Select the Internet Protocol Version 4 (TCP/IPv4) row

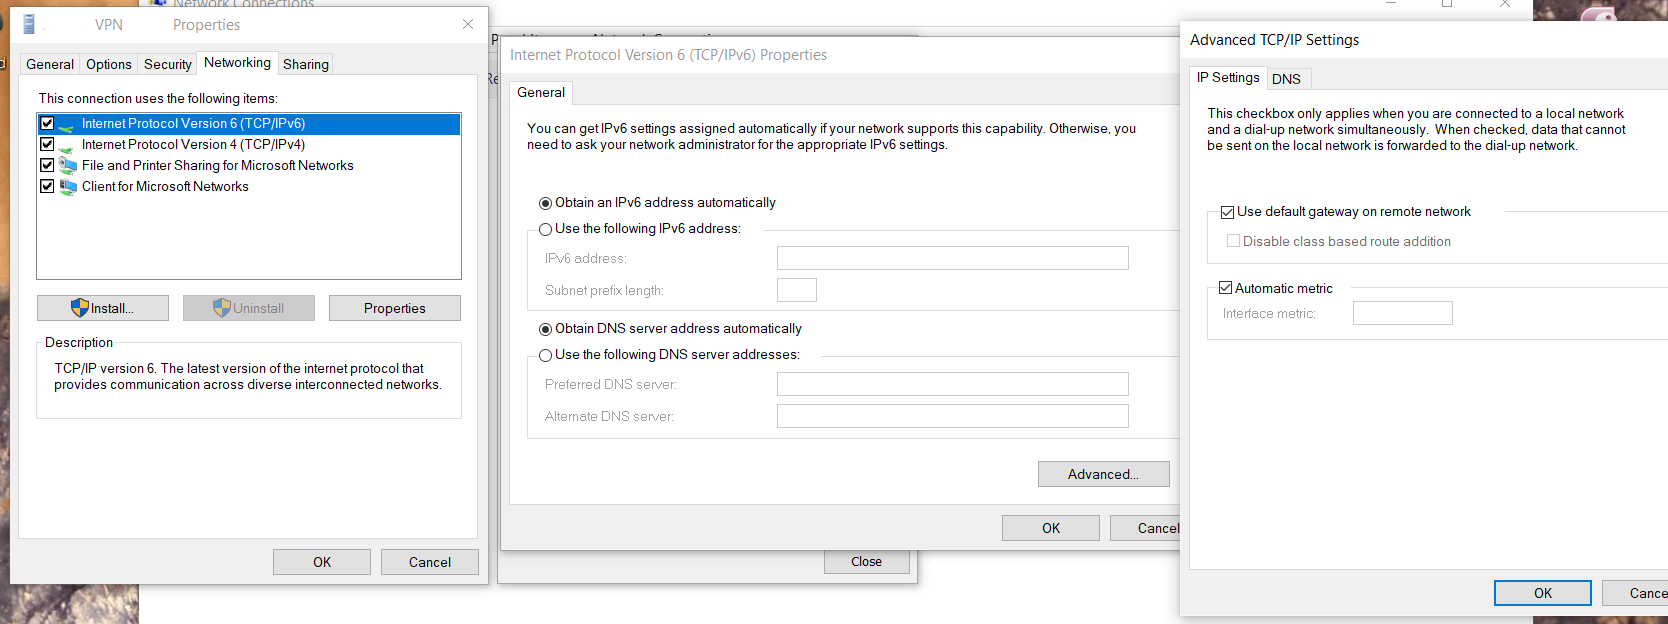click(x=248, y=145)
